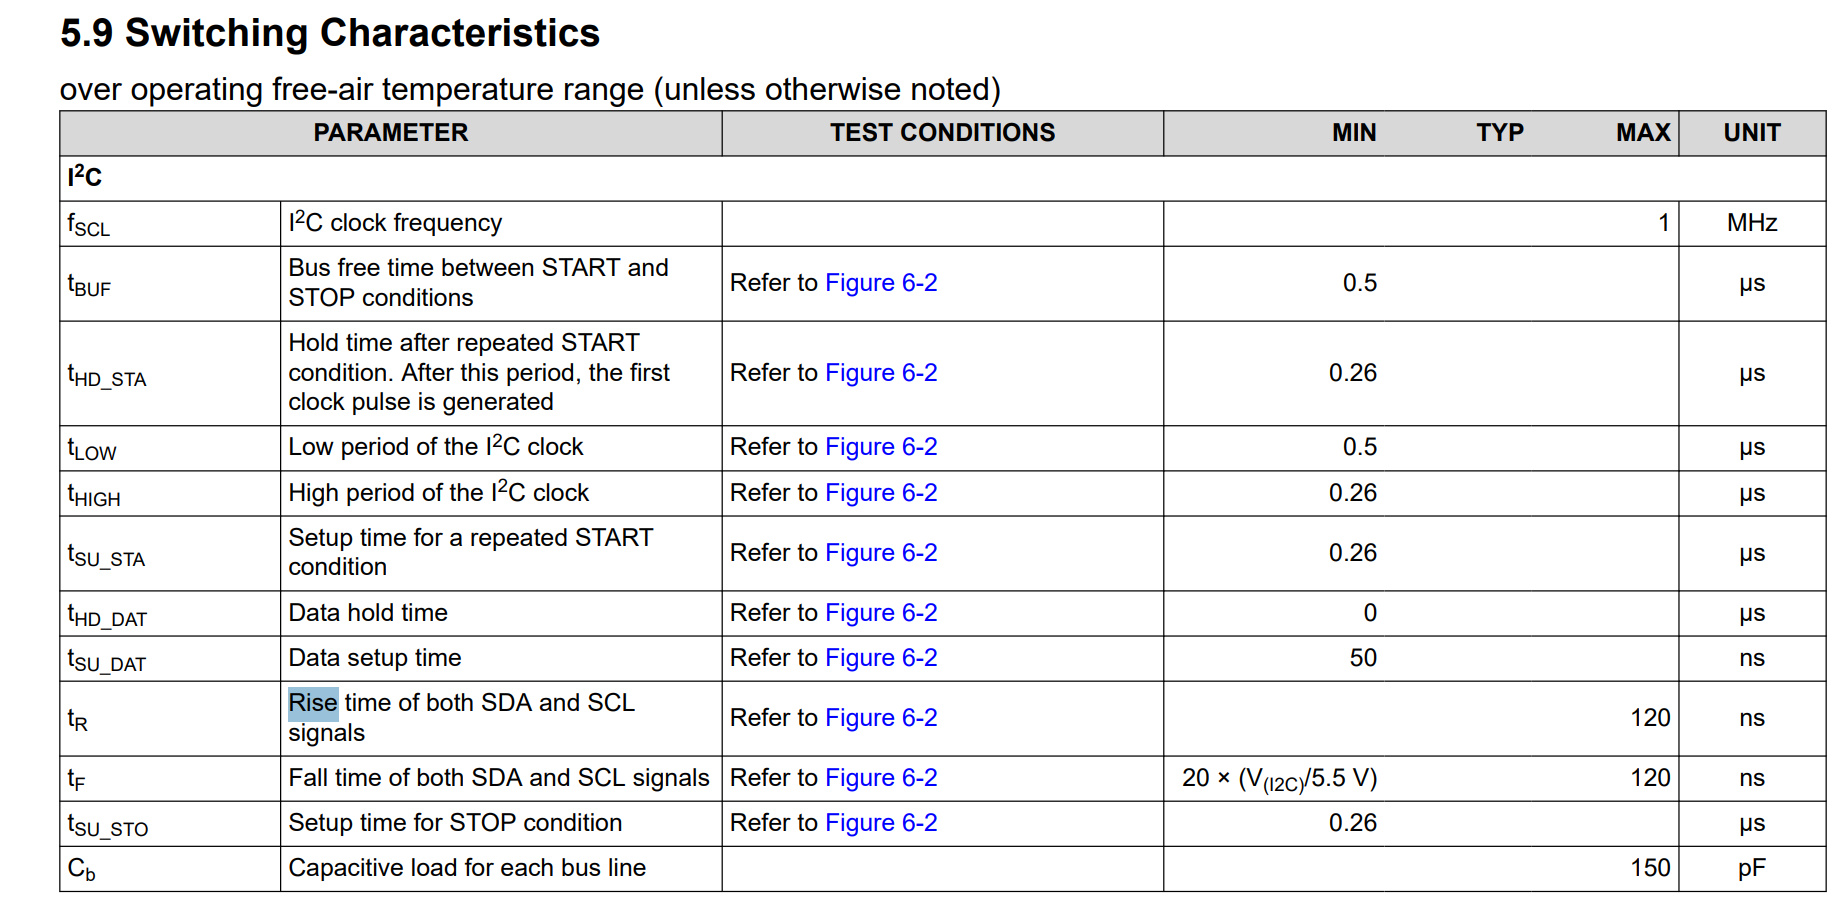The height and width of the screenshot is (903, 1845).
Task: Click the TEST CONDITIONS column header
Action: [942, 133]
